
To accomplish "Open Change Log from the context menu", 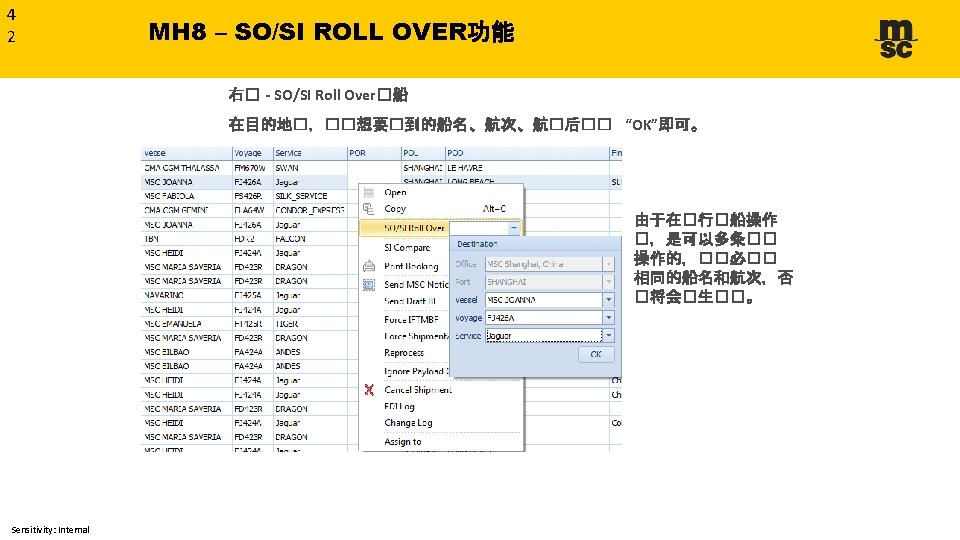I will coord(408,423).
